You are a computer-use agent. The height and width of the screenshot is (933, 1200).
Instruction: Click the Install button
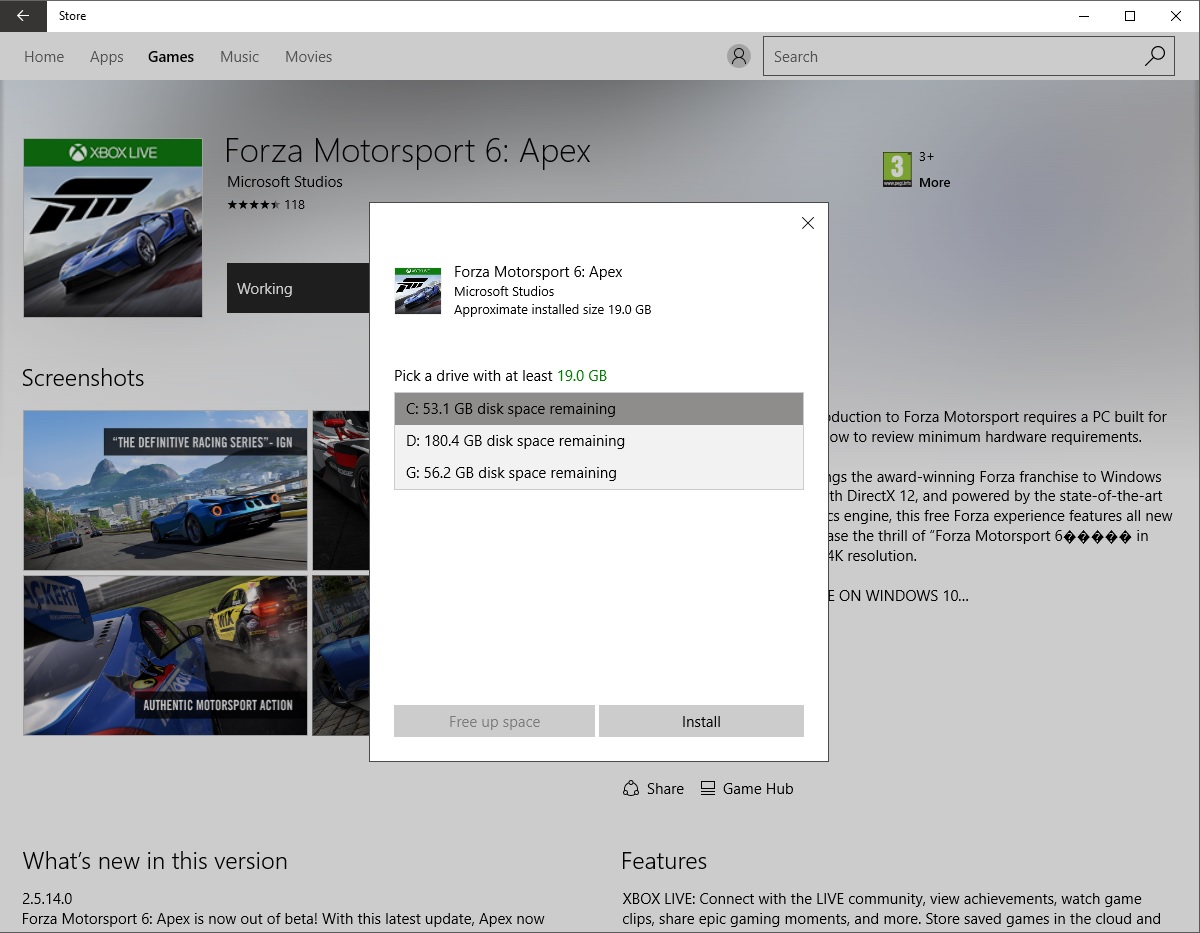[701, 721]
